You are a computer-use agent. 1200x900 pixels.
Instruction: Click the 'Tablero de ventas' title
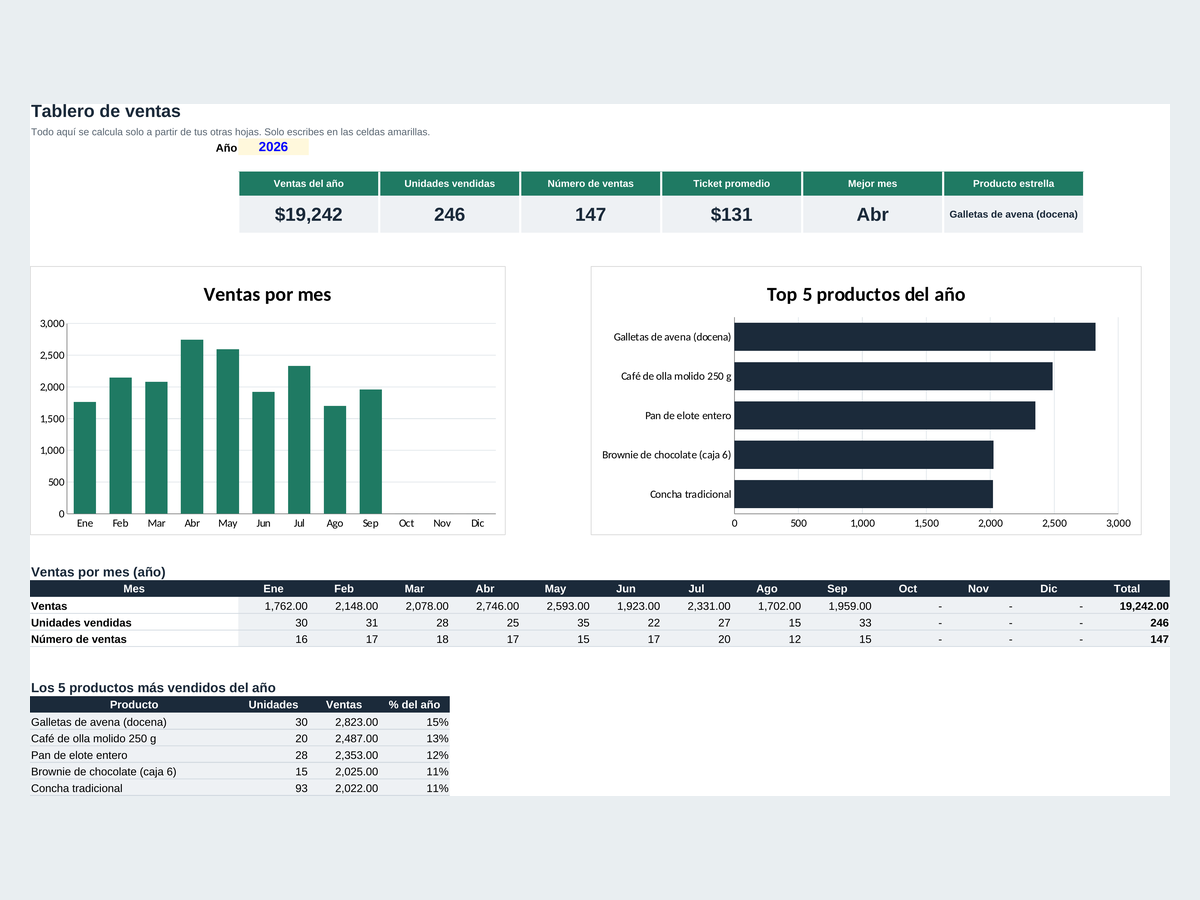pos(106,111)
